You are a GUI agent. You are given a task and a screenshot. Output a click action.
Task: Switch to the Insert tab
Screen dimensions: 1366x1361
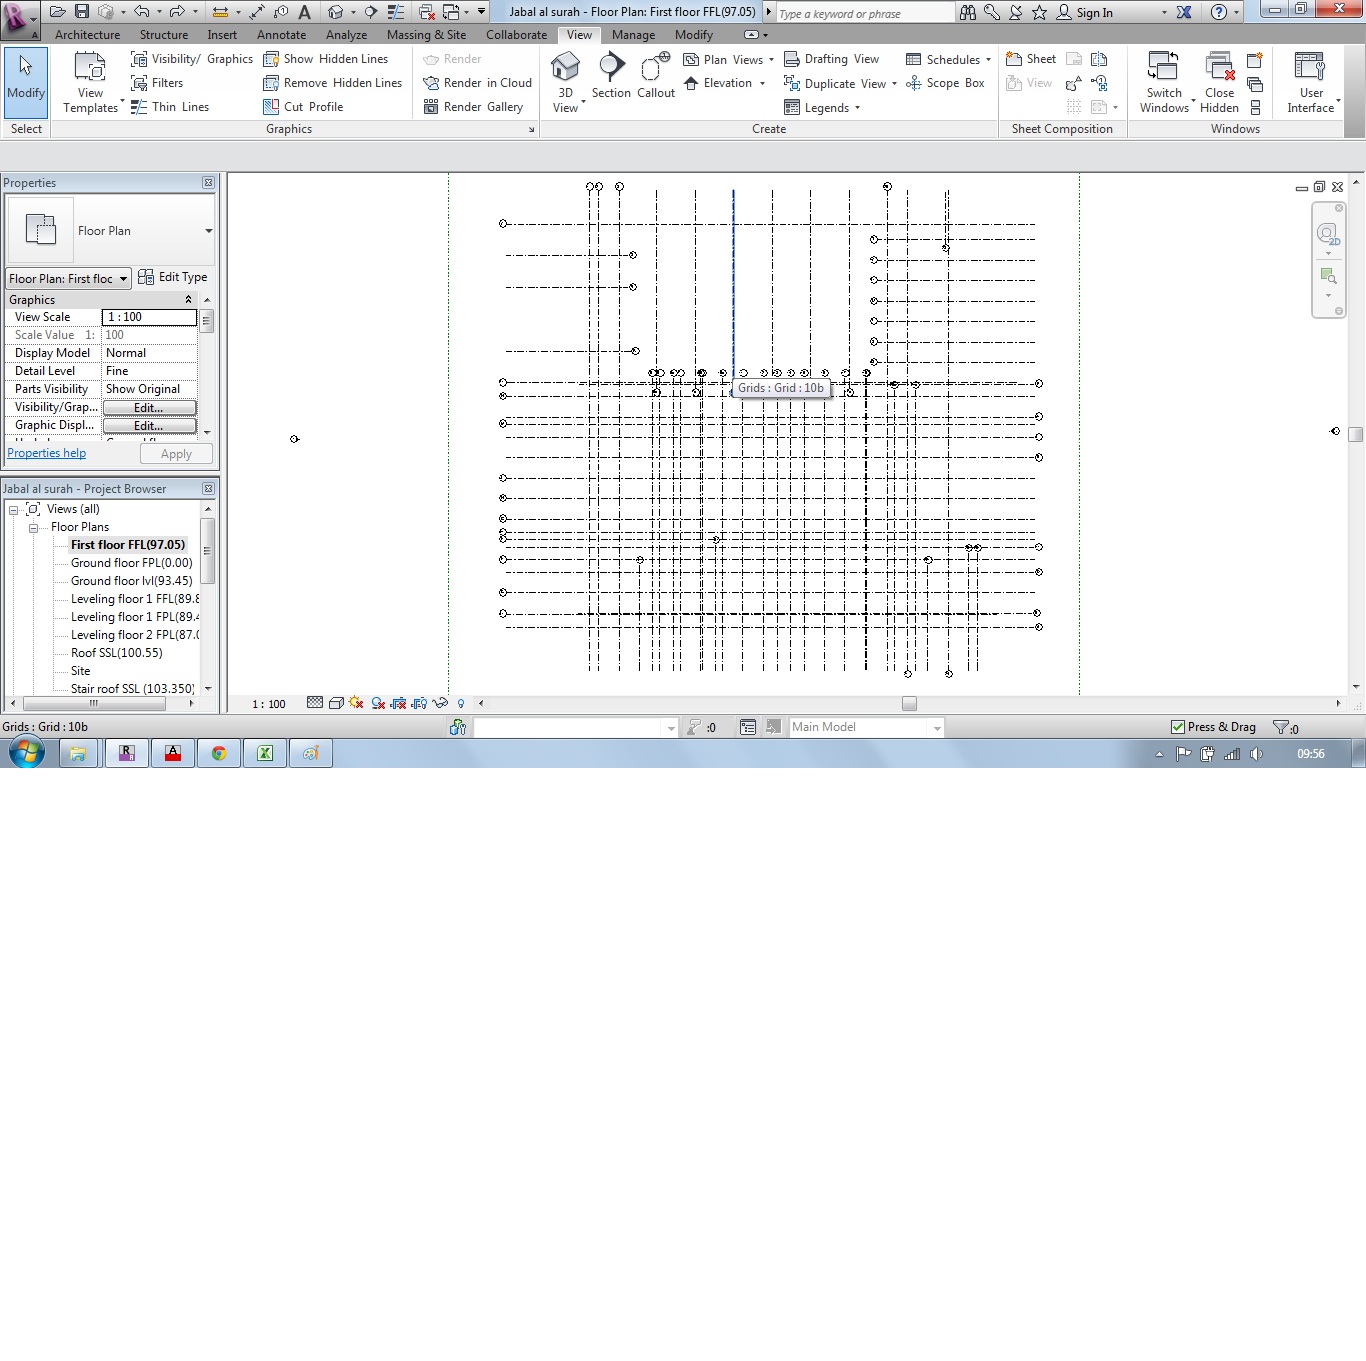(x=222, y=35)
